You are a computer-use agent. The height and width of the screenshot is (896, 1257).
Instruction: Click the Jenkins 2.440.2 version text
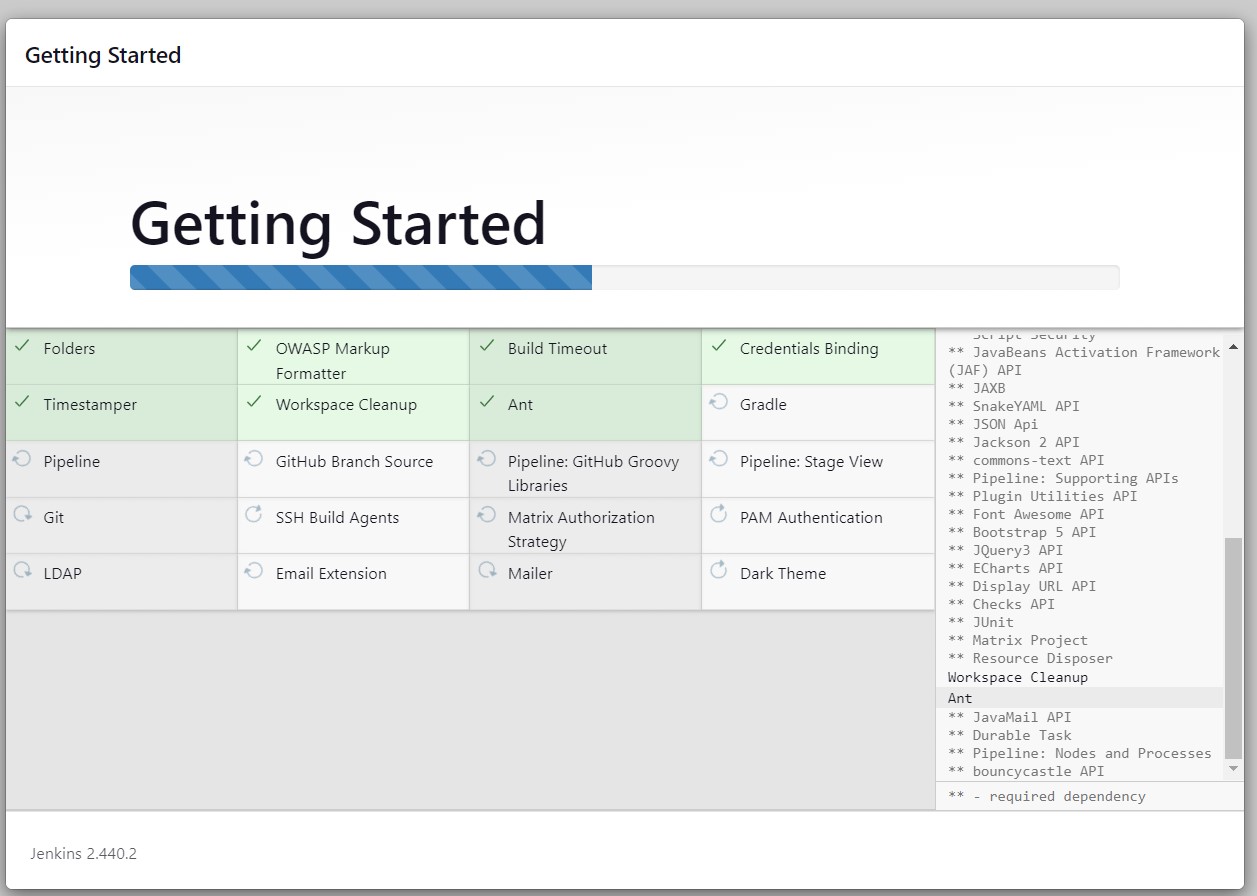83,854
